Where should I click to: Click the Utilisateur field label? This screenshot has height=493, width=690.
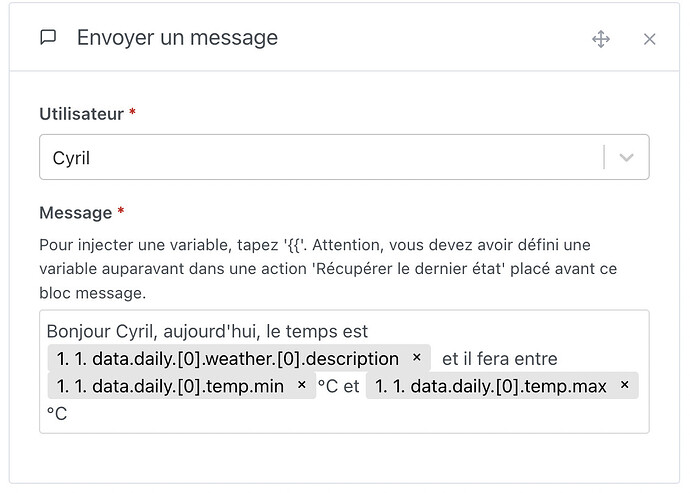coord(81,114)
